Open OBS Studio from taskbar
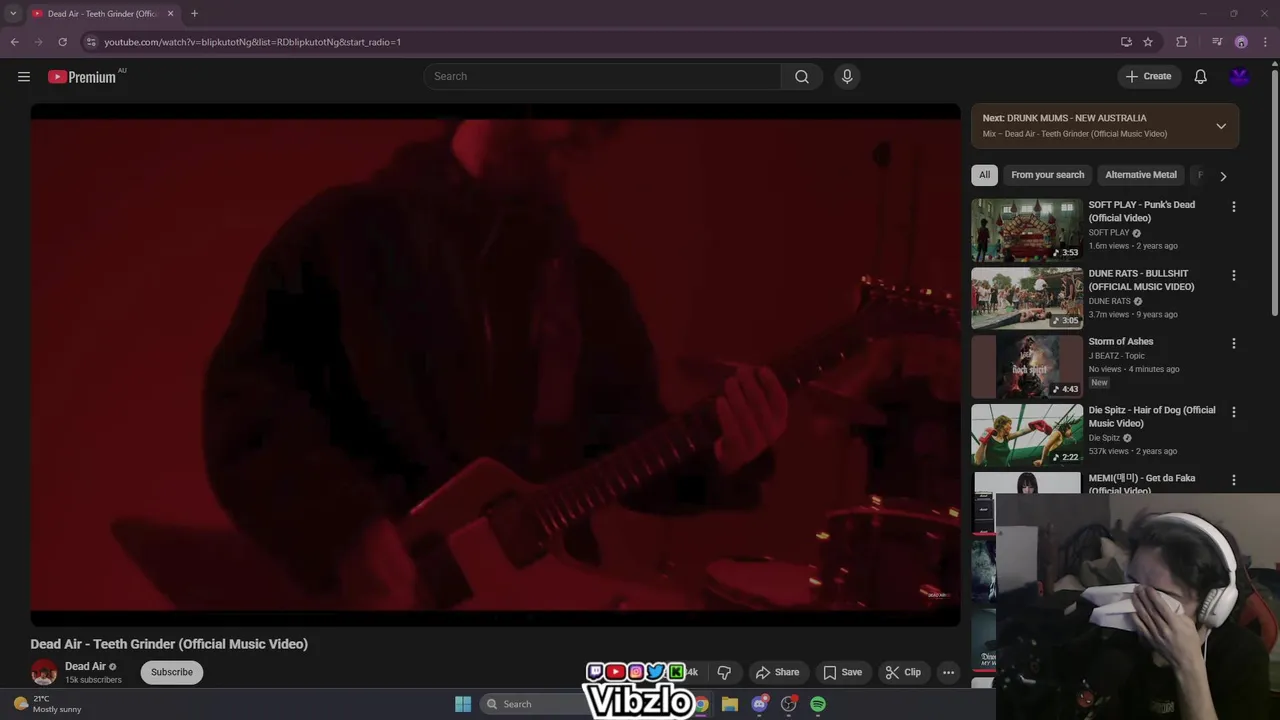This screenshot has width=1280, height=720. (789, 704)
